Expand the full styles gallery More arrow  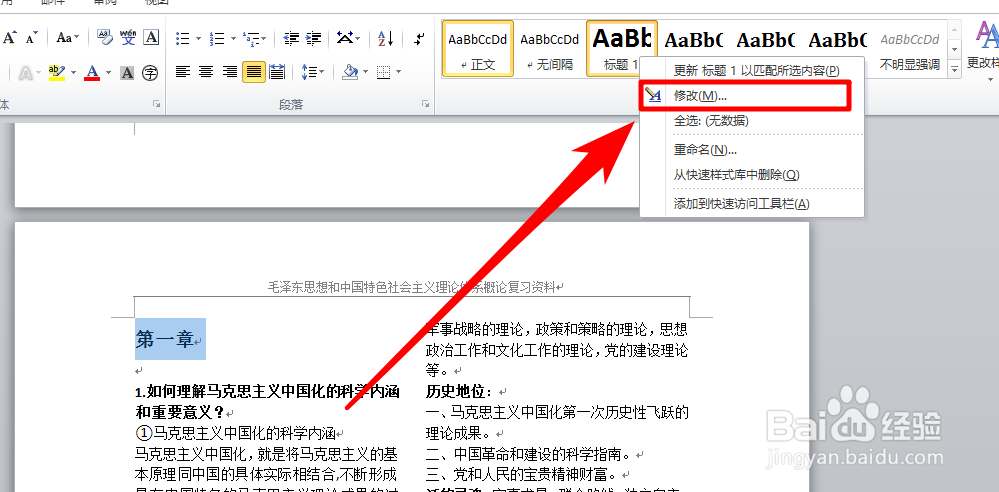pos(954,68)
